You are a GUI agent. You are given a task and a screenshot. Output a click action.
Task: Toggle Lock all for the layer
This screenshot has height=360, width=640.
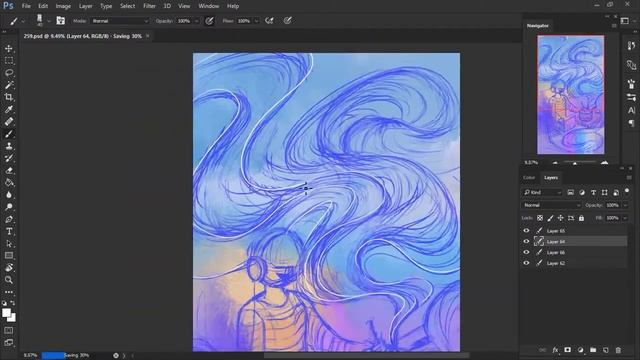pos(581,218)
